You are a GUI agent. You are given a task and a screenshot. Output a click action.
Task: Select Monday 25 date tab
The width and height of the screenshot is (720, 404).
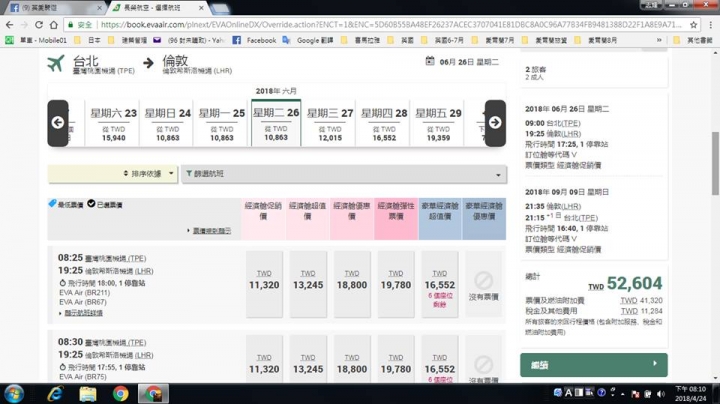click(x=222, y=123)
